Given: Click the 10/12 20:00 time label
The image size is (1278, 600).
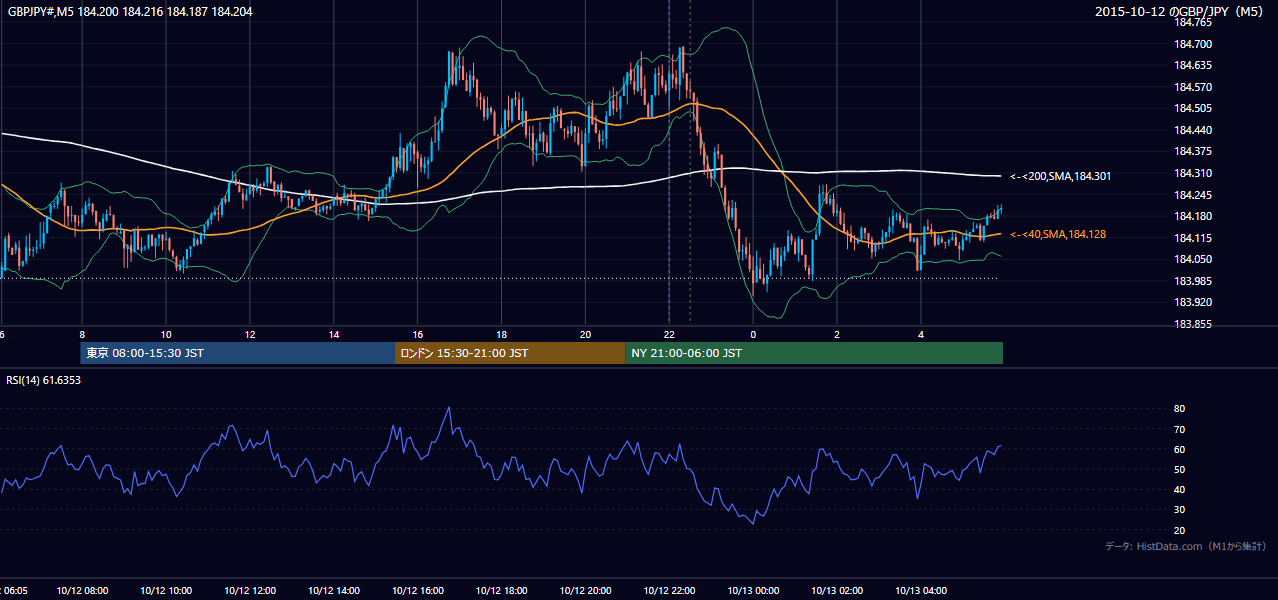Looking at the screenshot, I should [x=586, y=591].
